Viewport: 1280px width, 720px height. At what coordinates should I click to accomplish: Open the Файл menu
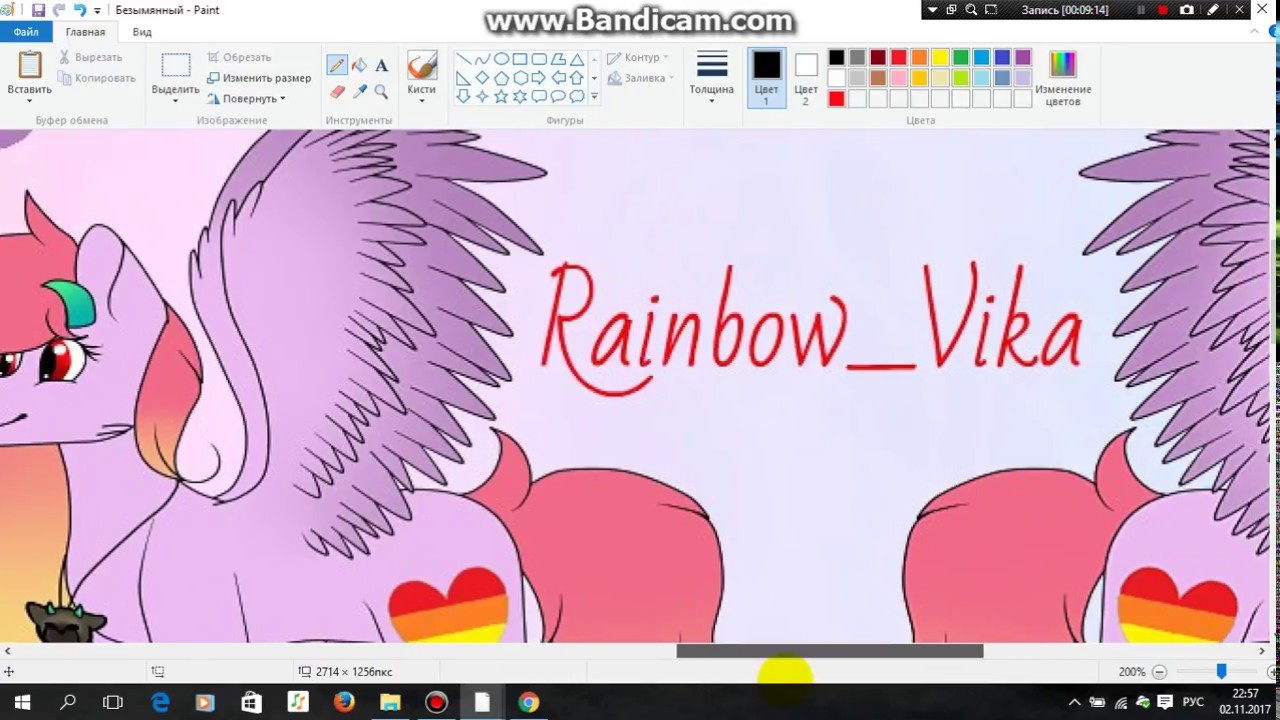(x=26, y=32)
